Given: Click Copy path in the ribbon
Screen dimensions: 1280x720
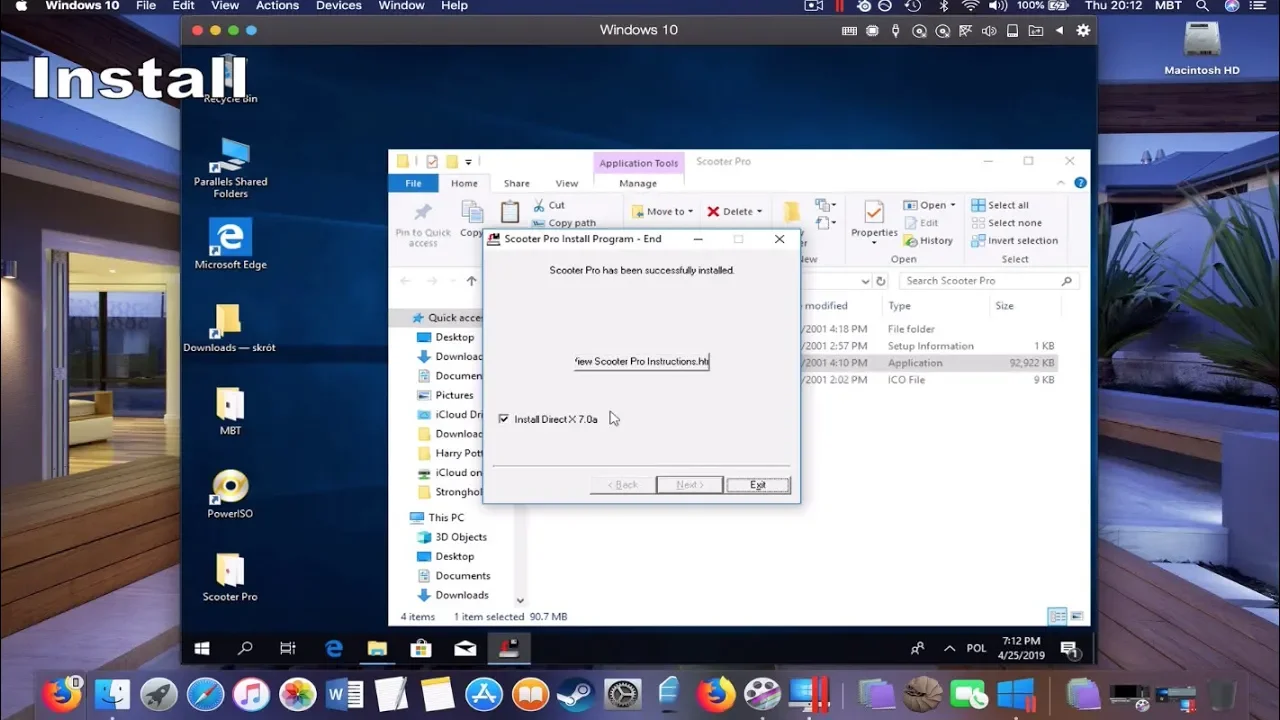Looking at the screenshot, I should [564, 223].
